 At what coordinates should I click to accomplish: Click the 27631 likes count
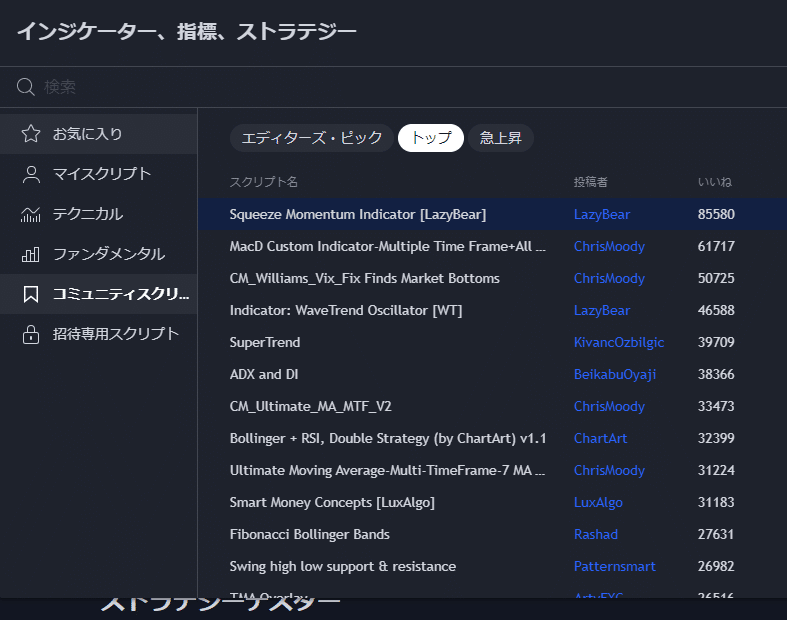pyautogui.click(x=716, y=535)
